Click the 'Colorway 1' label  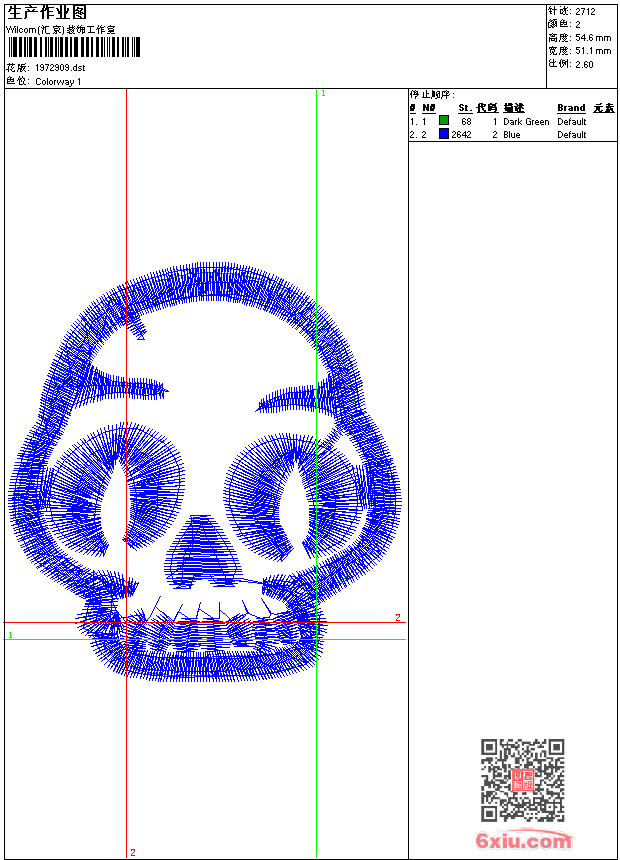click(x=58, y=82)
